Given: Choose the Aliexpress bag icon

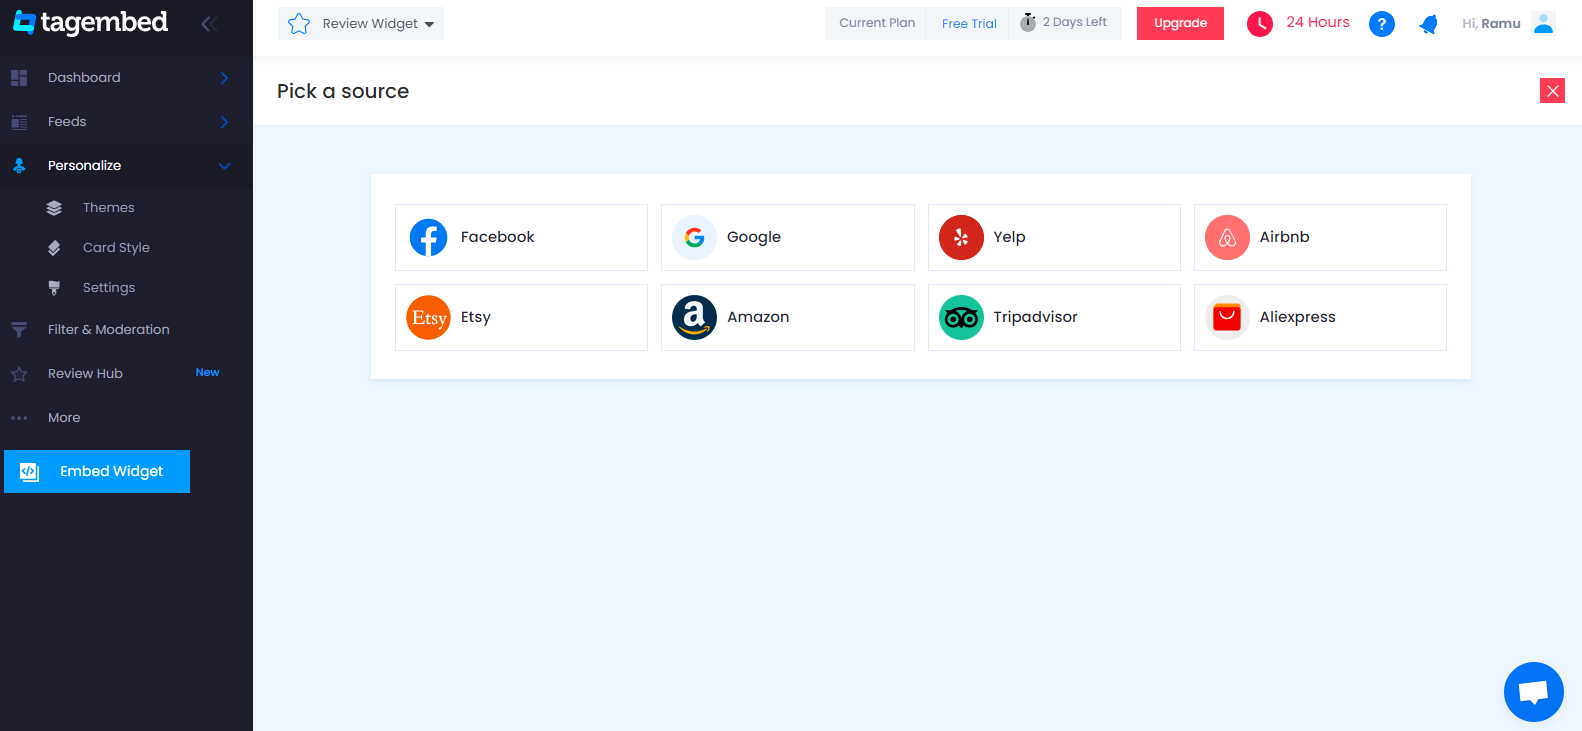Looking at the screenshot, I should tap(1227, 317).
